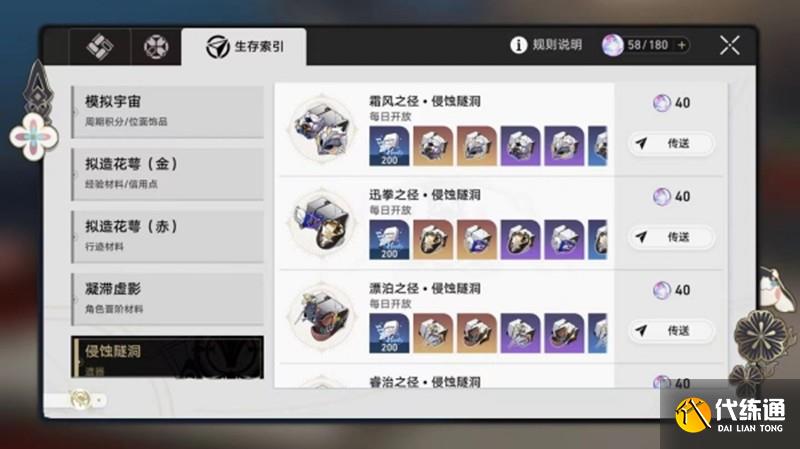The width and height of the screenshot is (800, 449).
Task: View 200 exp reward in 霜风之径 row
Action: [x=389, y=146]
